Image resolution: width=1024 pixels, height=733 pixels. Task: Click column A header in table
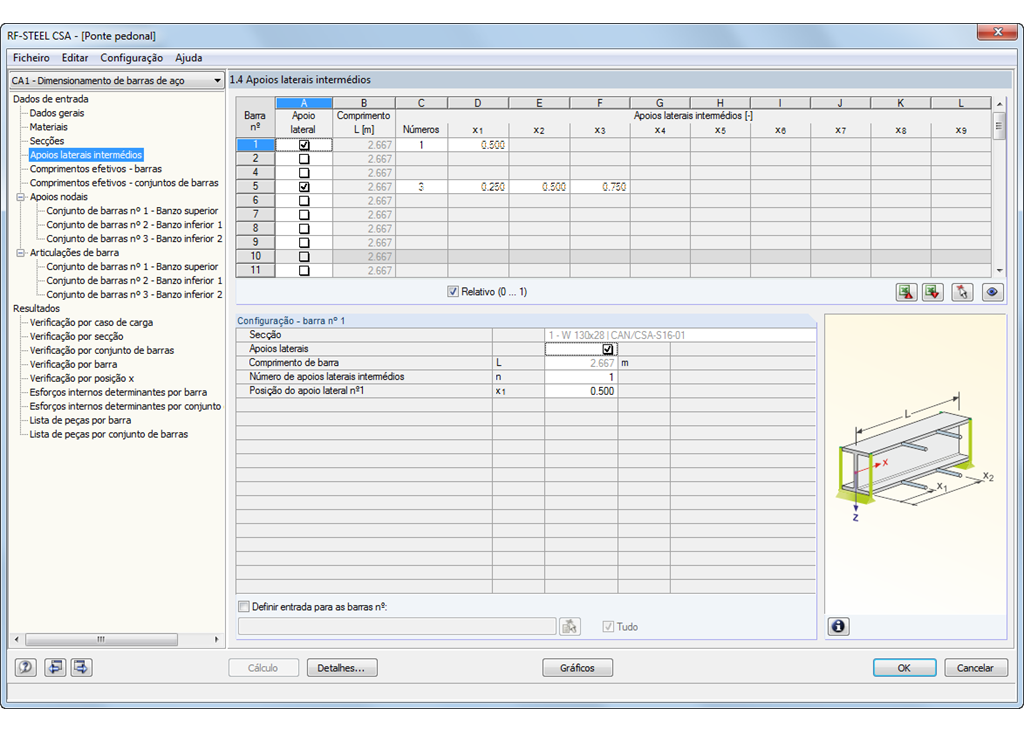coord(304,103)
